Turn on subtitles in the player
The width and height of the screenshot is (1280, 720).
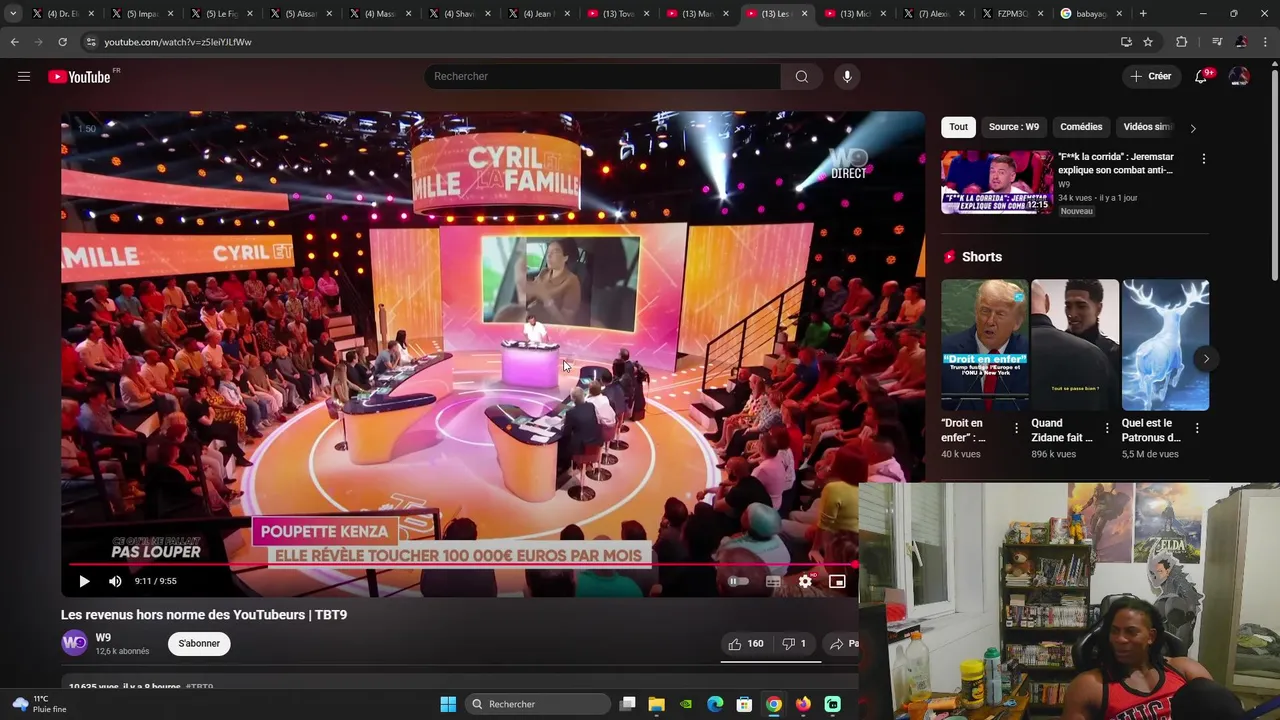click(x=773, y=581)
